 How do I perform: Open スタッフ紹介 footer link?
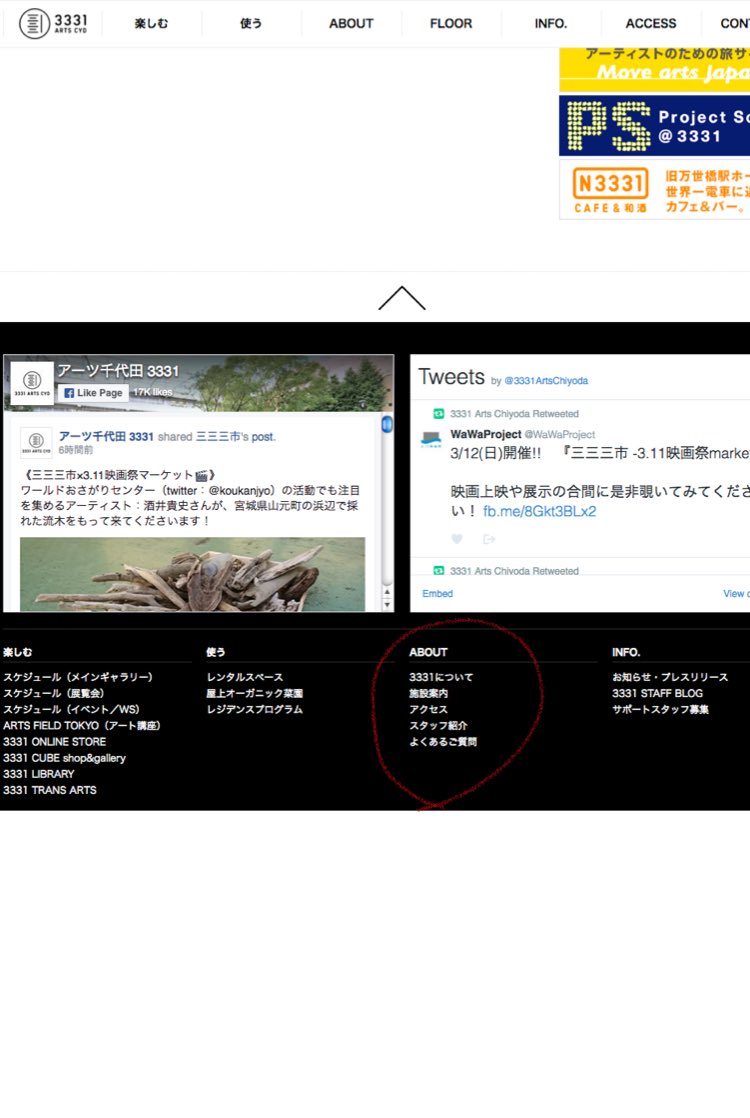tap(438, 725)
